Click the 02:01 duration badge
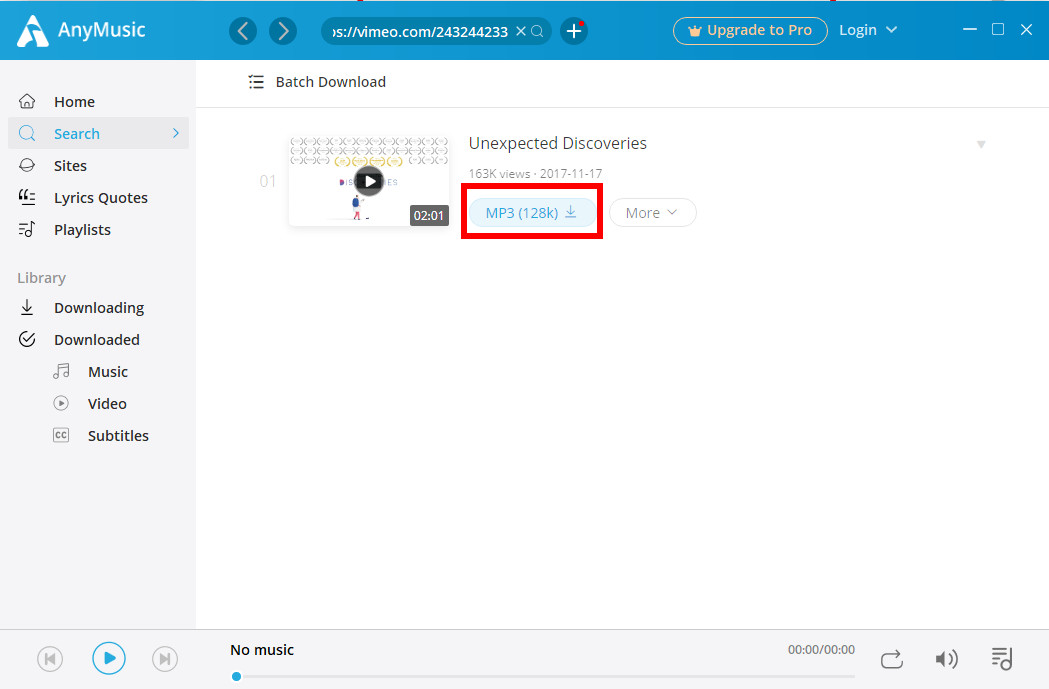The height and width of the screenshot is (689, 1049). point(429,215)
